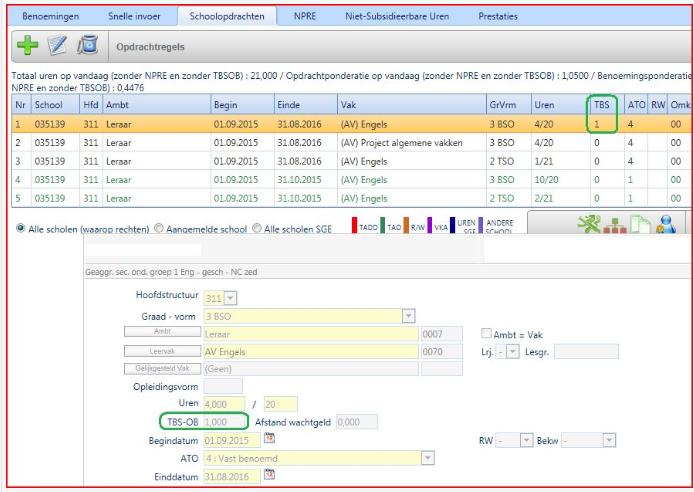Viewport: 694px width, 492px height.
Task: Click the ATO column header
Action: pos(636,105)
